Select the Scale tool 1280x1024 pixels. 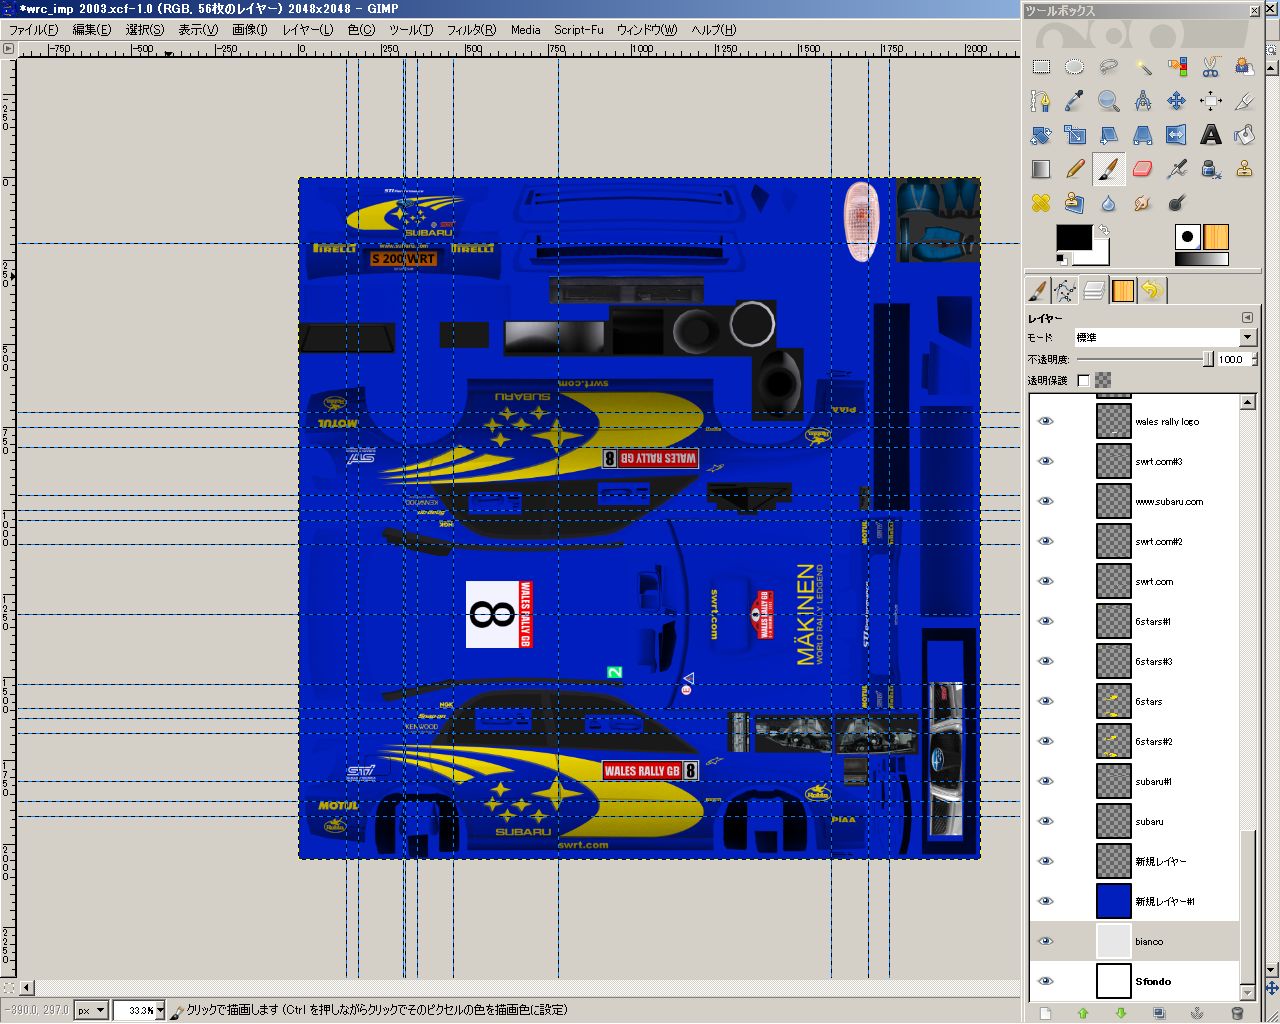(1074, 135)
